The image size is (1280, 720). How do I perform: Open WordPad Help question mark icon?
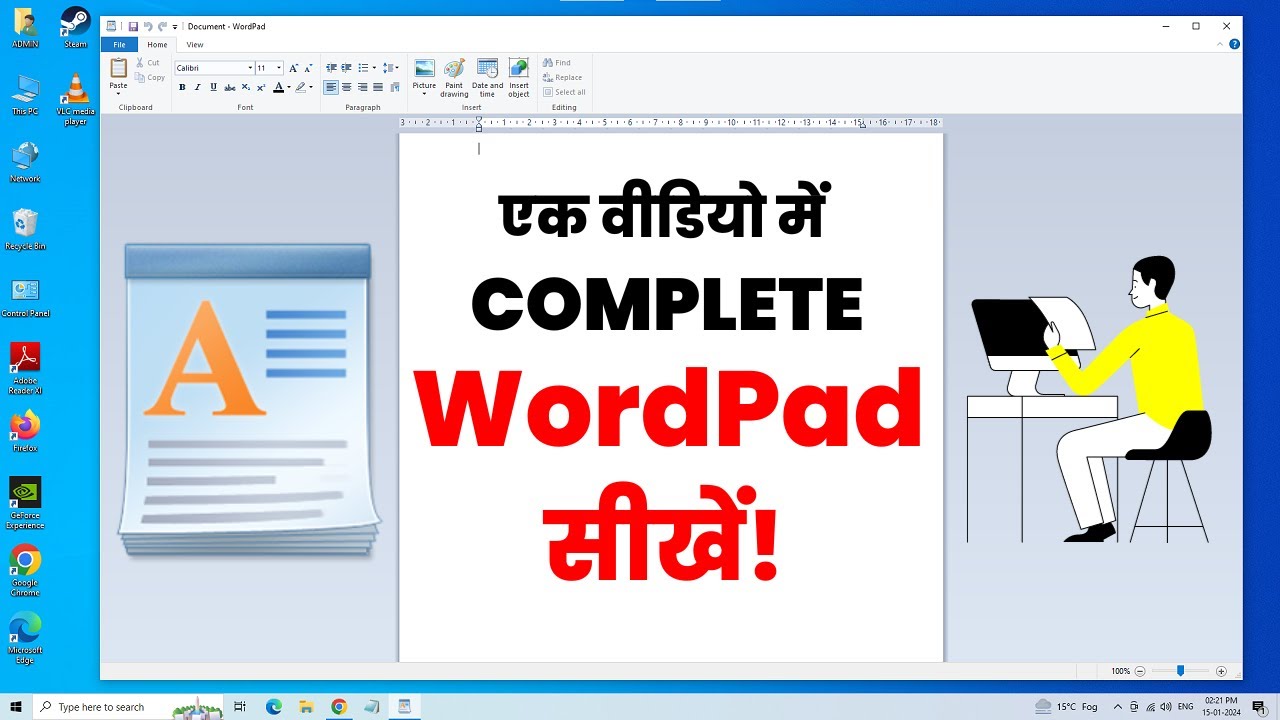(x=1235, y=45)
